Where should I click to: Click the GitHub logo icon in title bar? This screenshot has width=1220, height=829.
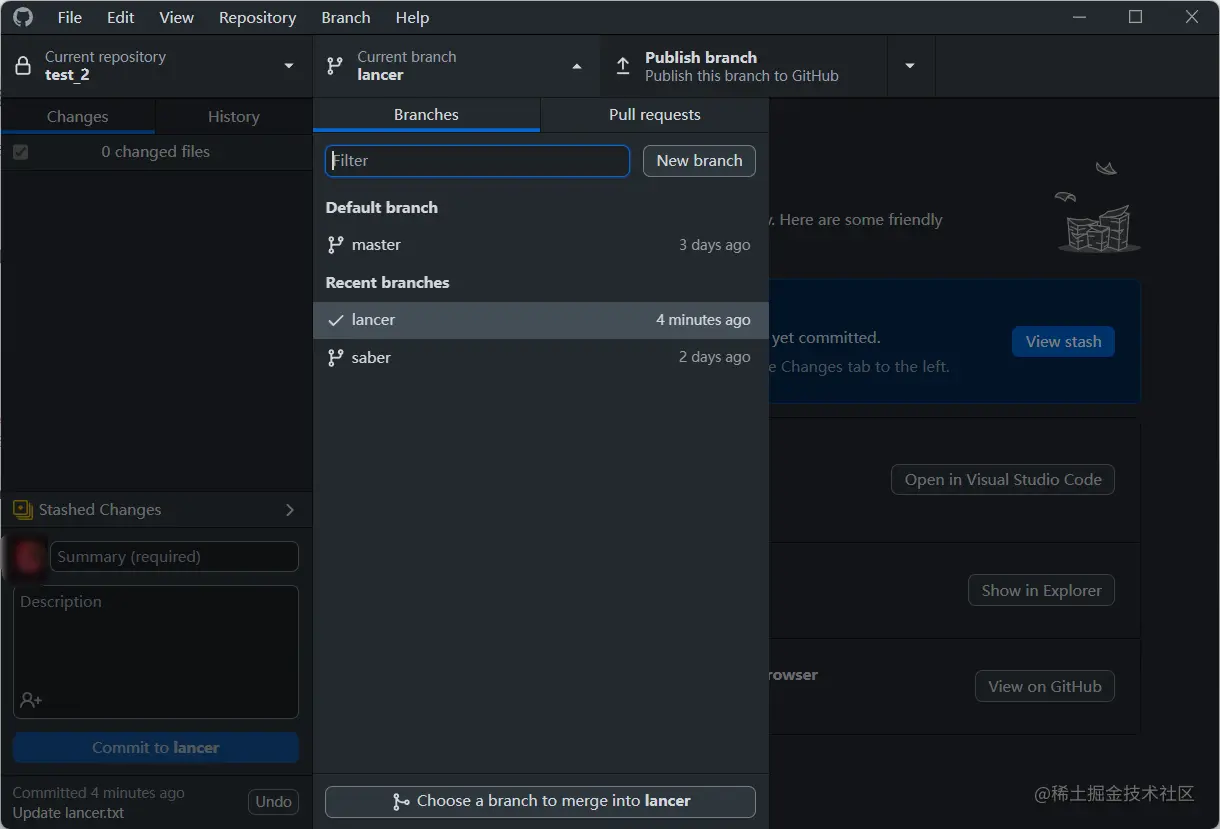pyautogui.click(x=22, y=17)
